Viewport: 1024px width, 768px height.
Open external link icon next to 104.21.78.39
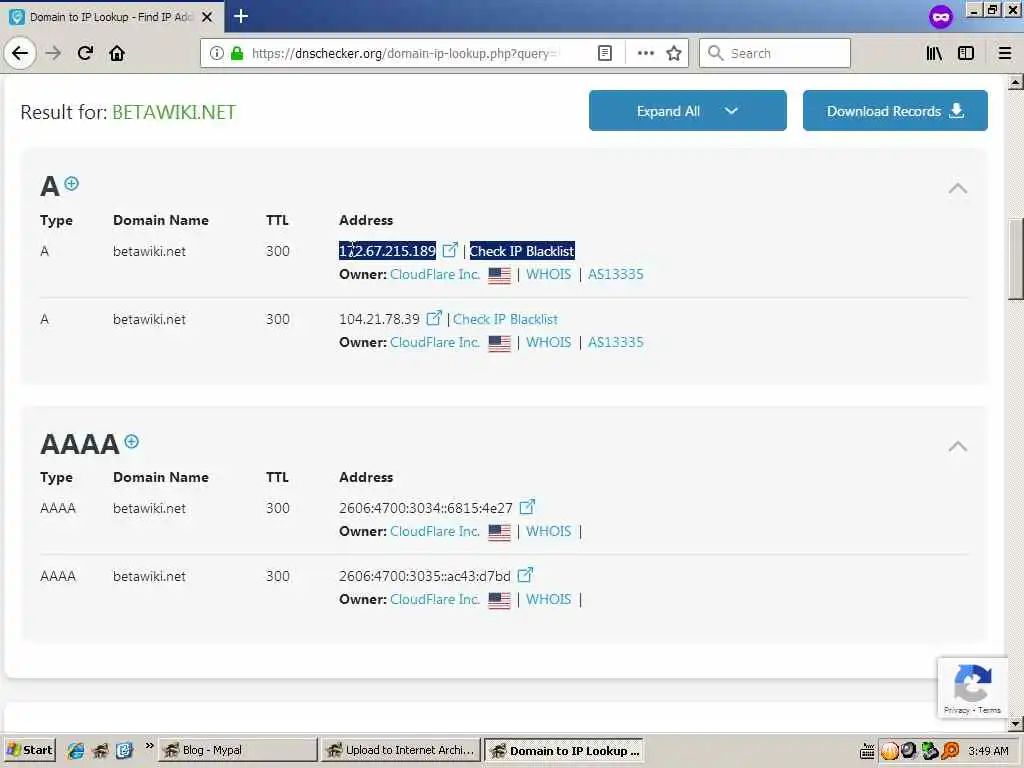(434, 318)
